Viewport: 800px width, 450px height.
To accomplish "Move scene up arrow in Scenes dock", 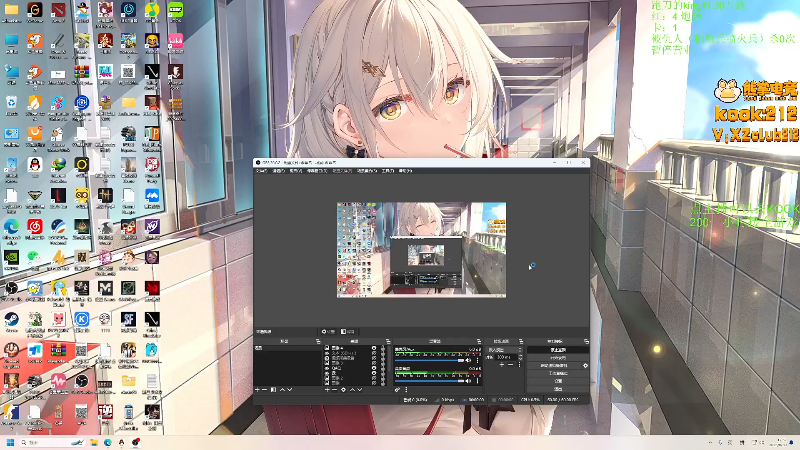I will (x=283, y=390).
